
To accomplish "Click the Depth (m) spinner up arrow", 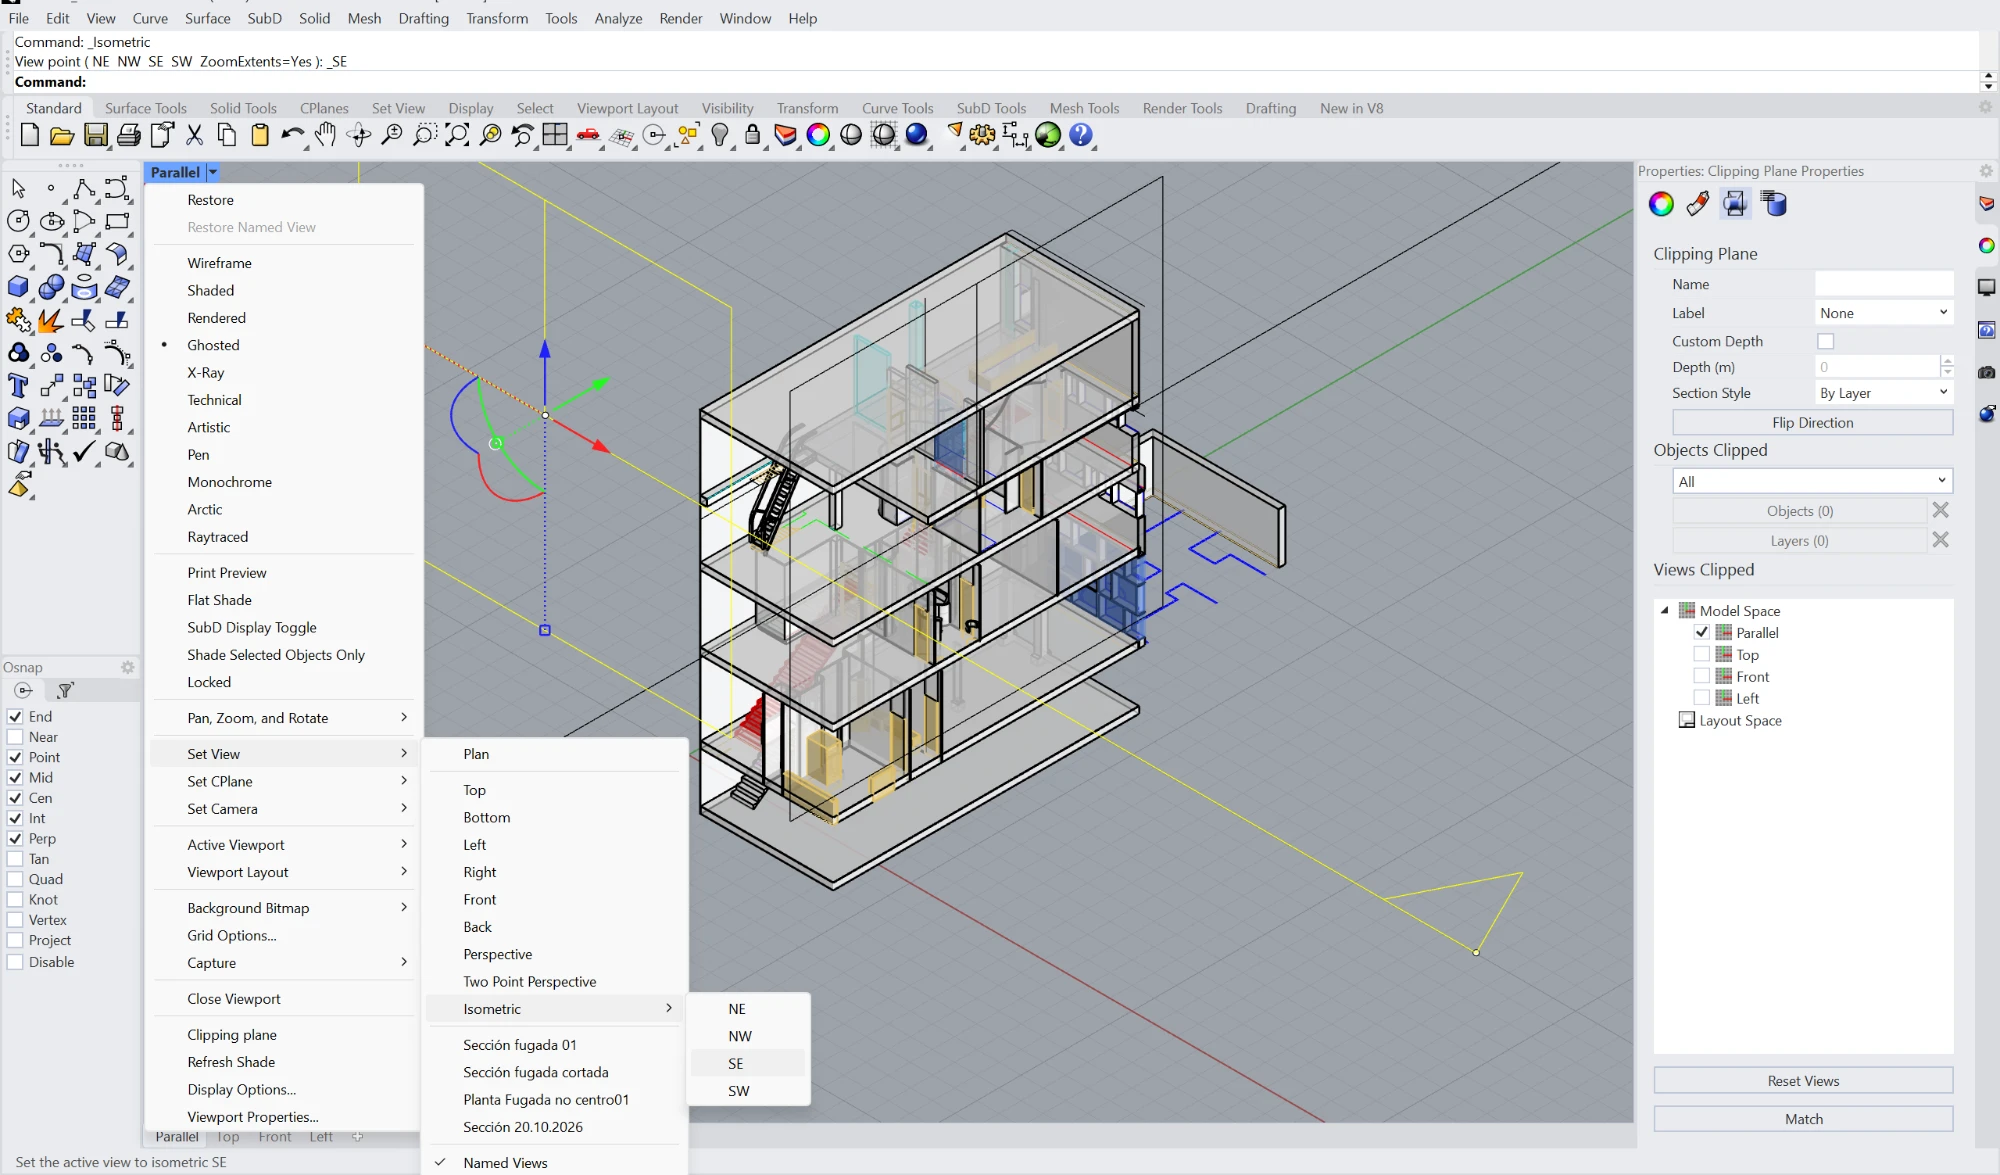I will 1947,361.
